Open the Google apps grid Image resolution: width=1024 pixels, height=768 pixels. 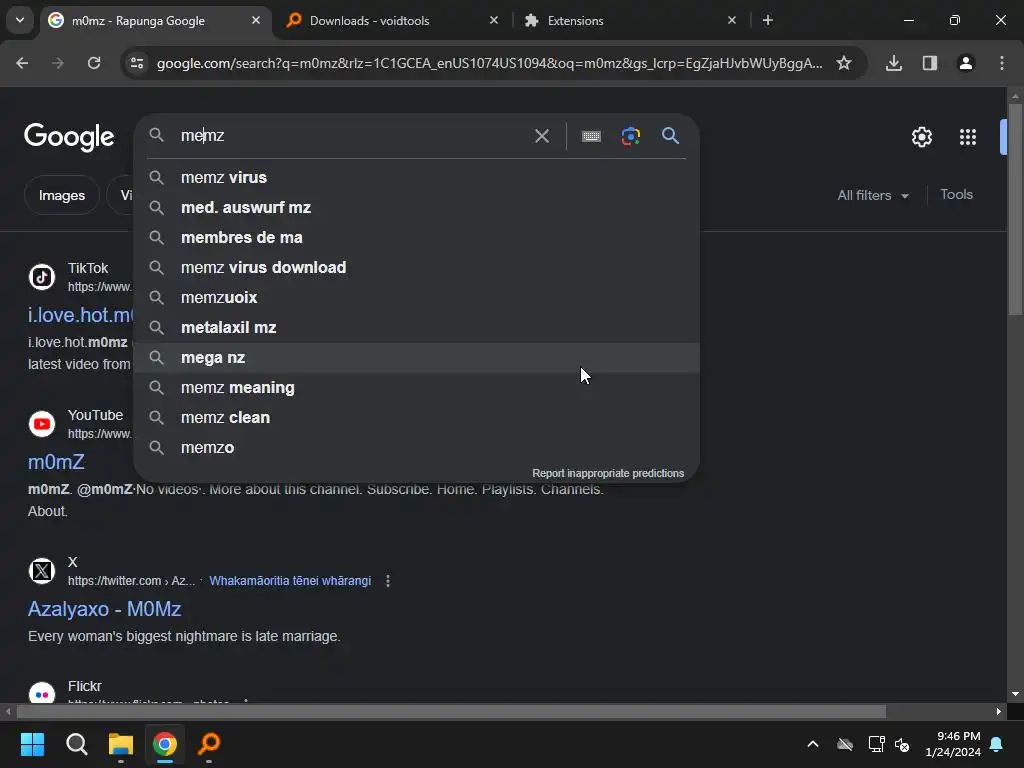[x=968, y=137]
